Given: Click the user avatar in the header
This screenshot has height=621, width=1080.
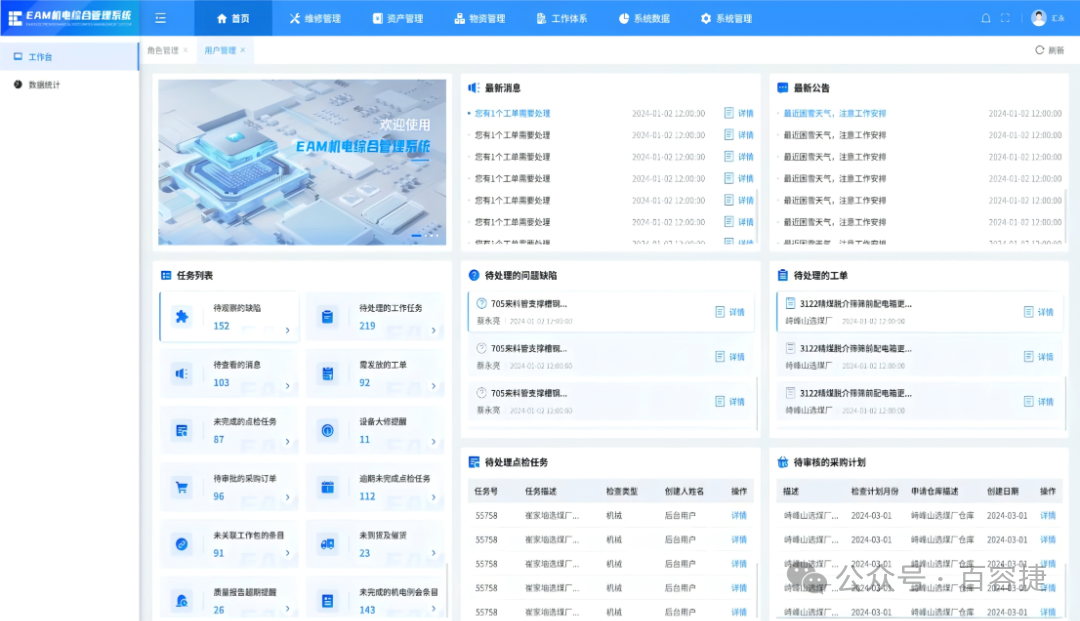Looking at the screenshot, I should (x=1039, y=18).
